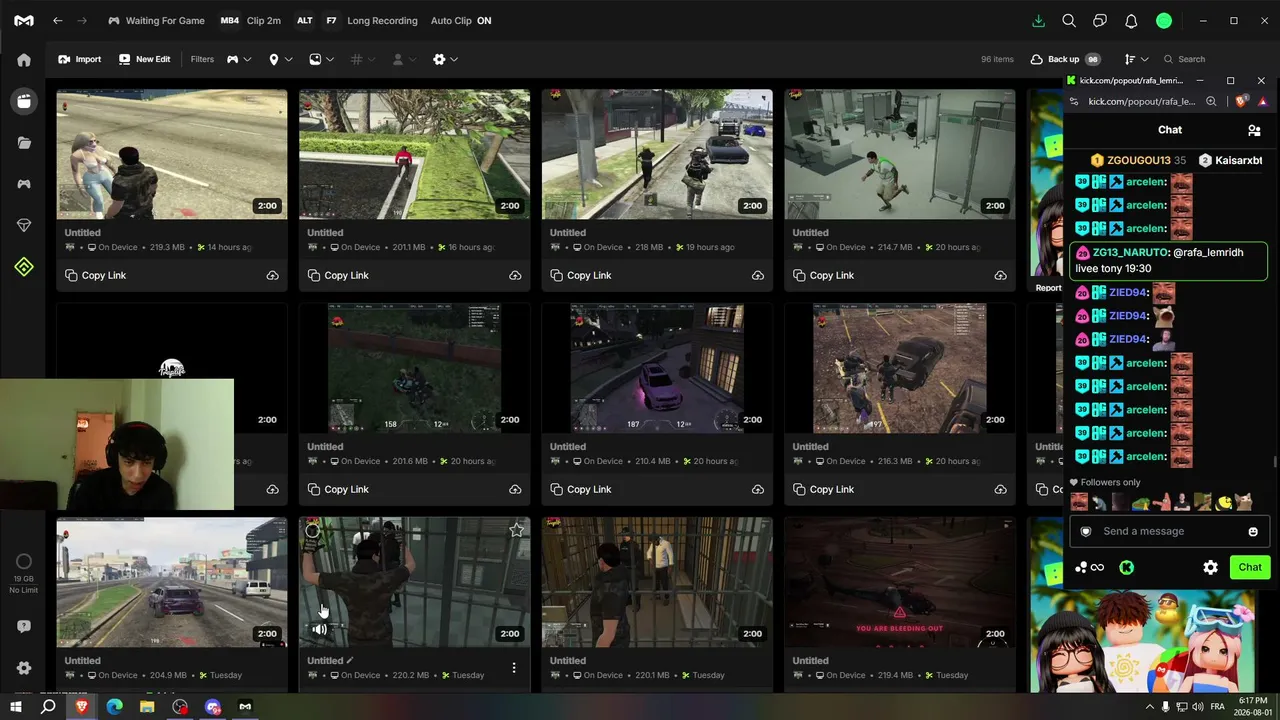Upload the 214.7 MB clip to cloud
The width and height of the screenshot is (1280, 720).
pyautogui.click(x=1000, y=275)
